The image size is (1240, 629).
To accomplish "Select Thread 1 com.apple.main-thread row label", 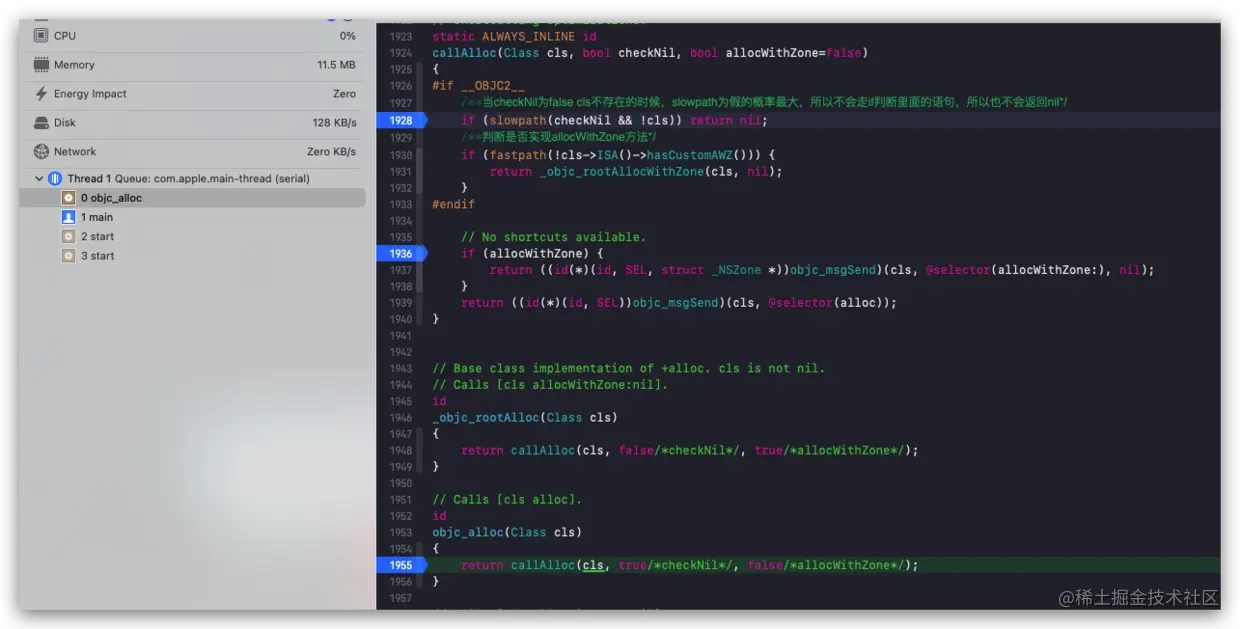I will [x=189, y=178].
